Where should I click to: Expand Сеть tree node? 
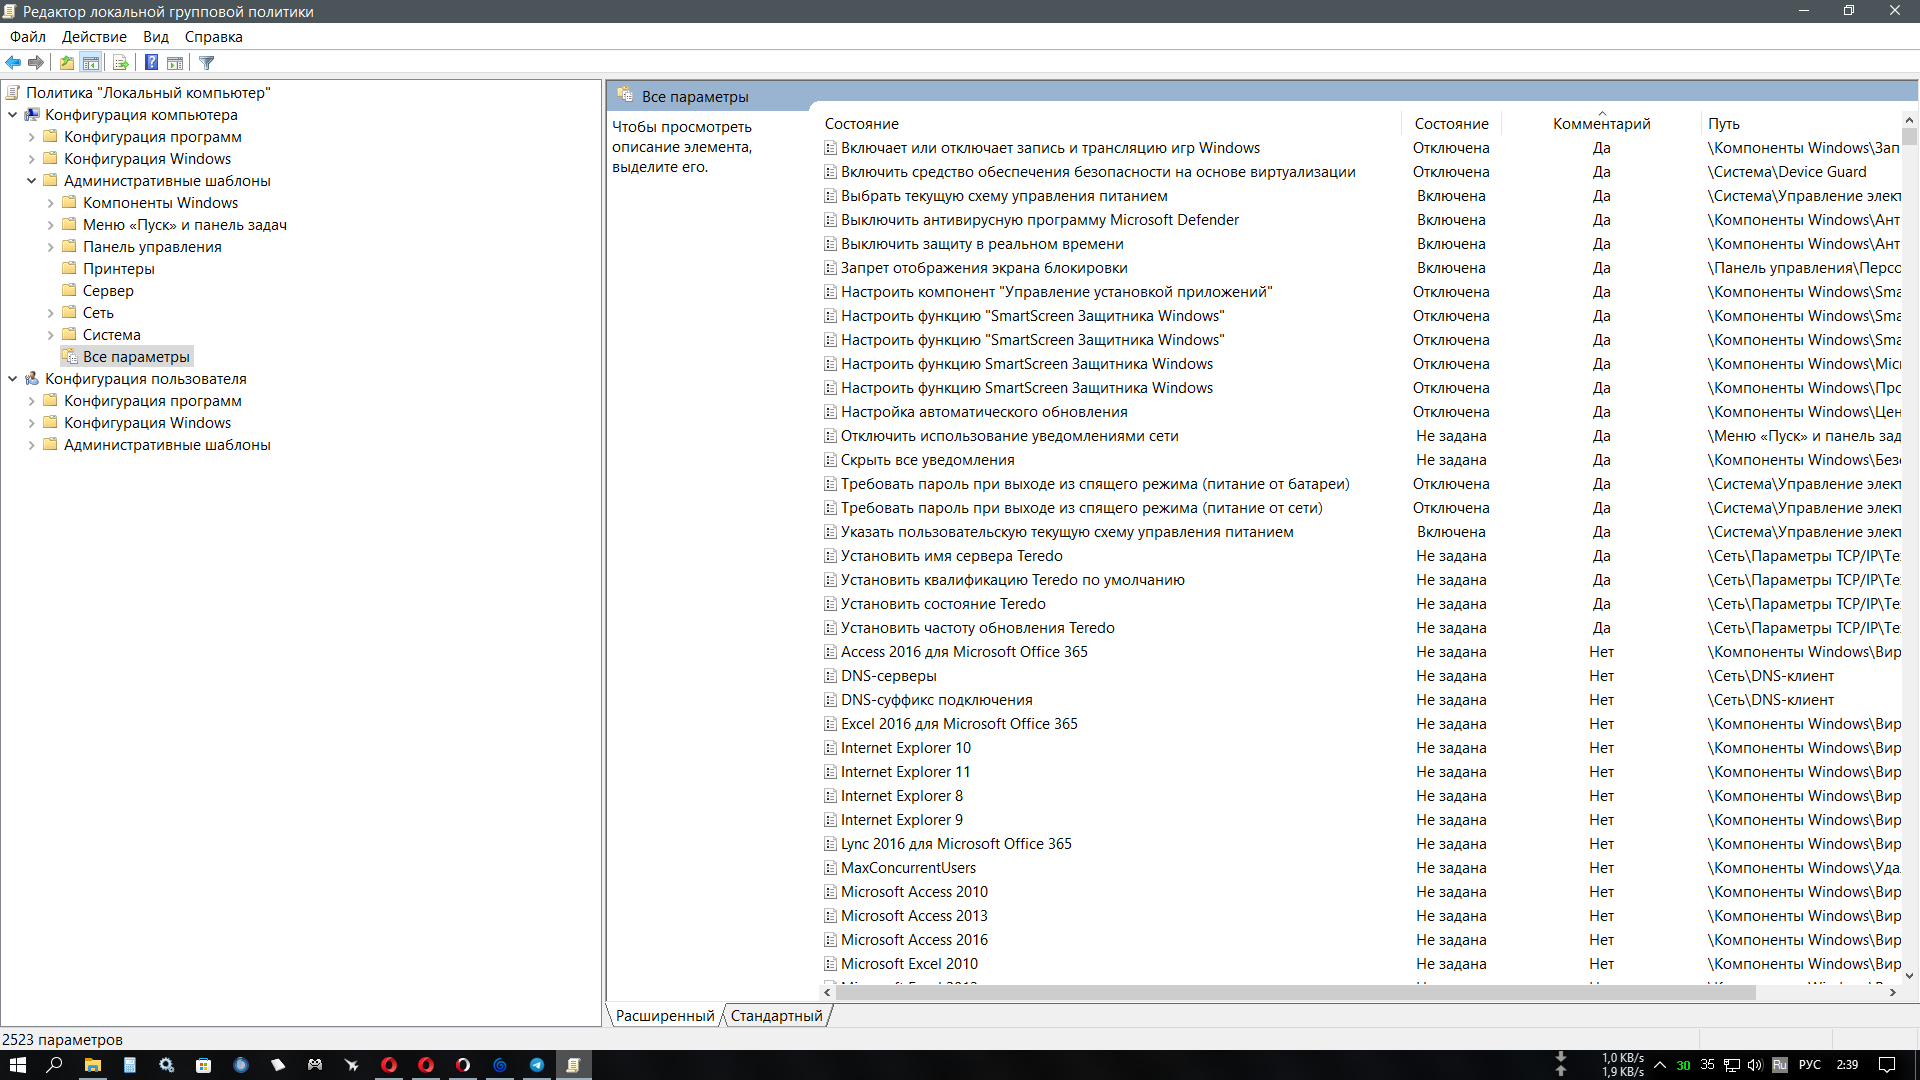pyautogui.click(x=50, y=313)
